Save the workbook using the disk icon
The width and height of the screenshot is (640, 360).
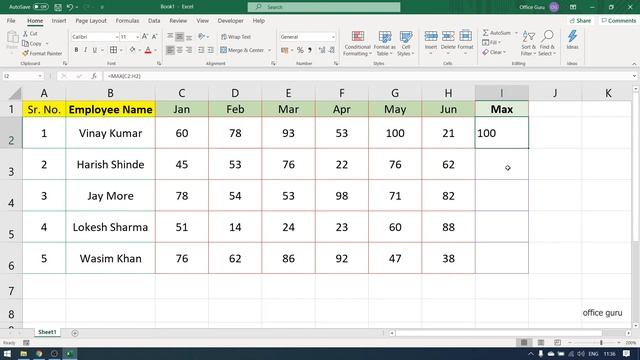58,7
